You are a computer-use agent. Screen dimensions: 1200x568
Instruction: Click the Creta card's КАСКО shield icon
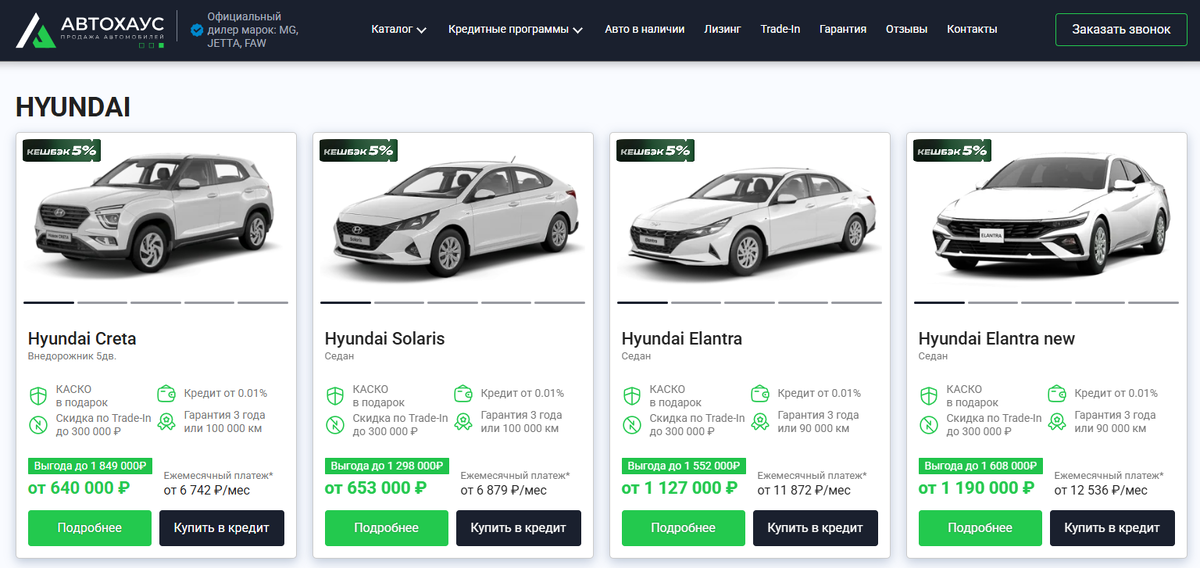click(38, 396)
